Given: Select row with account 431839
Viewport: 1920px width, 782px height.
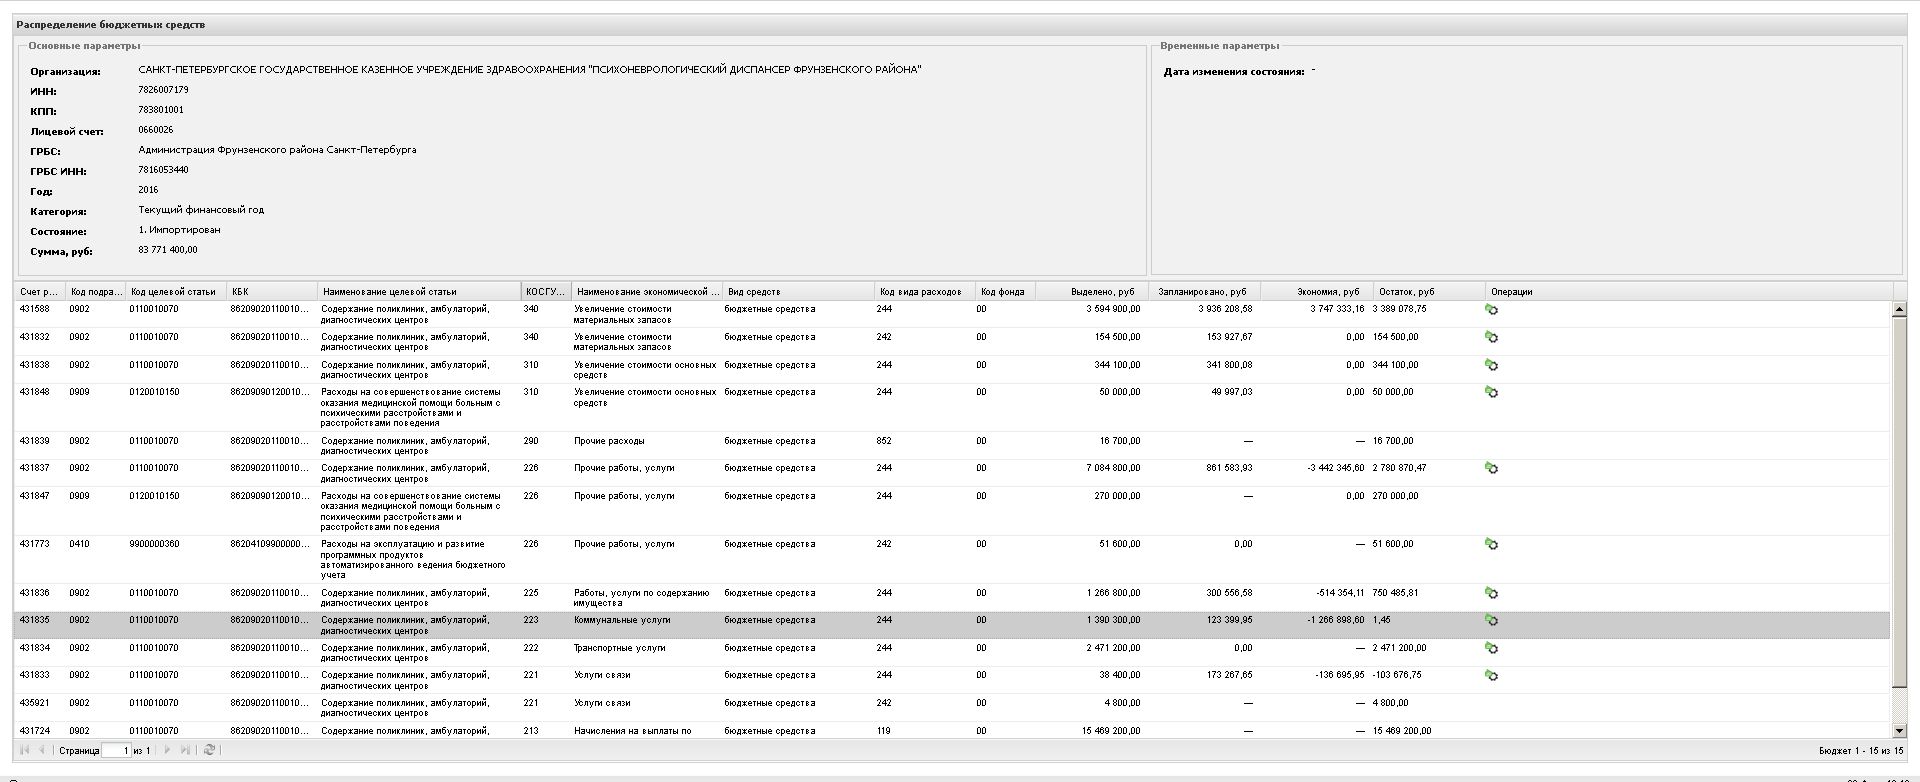Looking at the screenshot, I should click(x=952, y=446).
